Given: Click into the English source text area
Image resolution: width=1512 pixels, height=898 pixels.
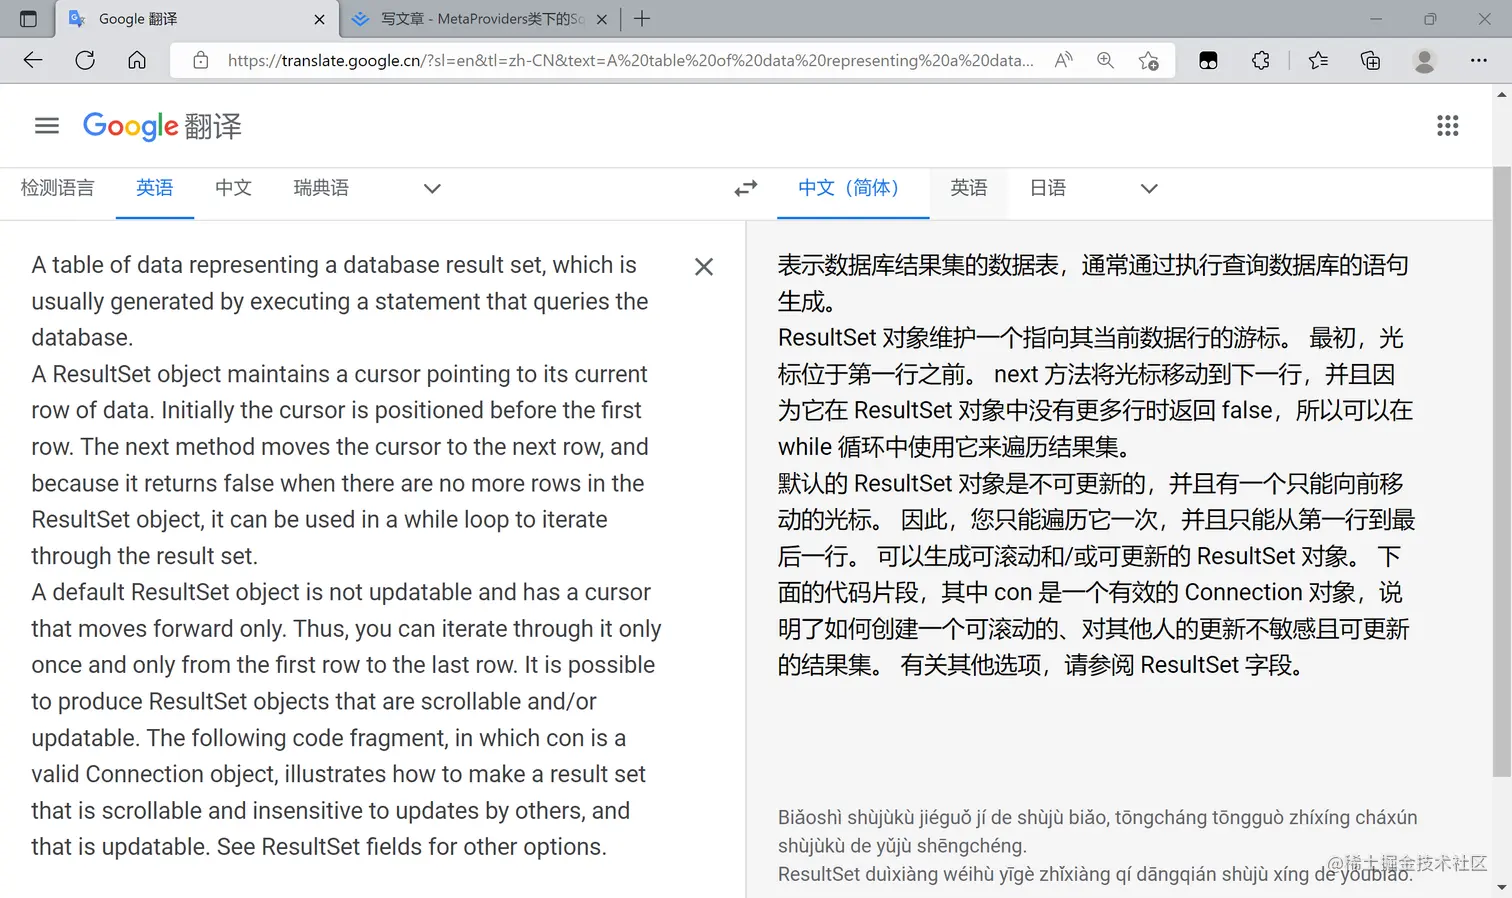Looking at the screenshot, I should pyautogui.click(x=346, y=556).
